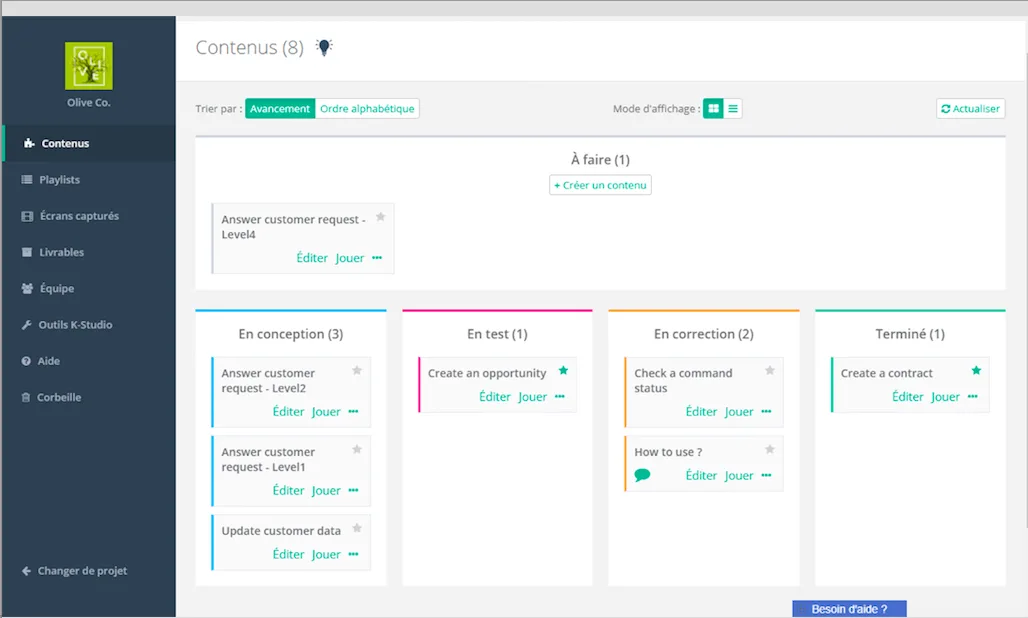The height and width of the screenshot is (618, 1028).
Task: Switch to grid display mode icon
Action: coord(713,109)
